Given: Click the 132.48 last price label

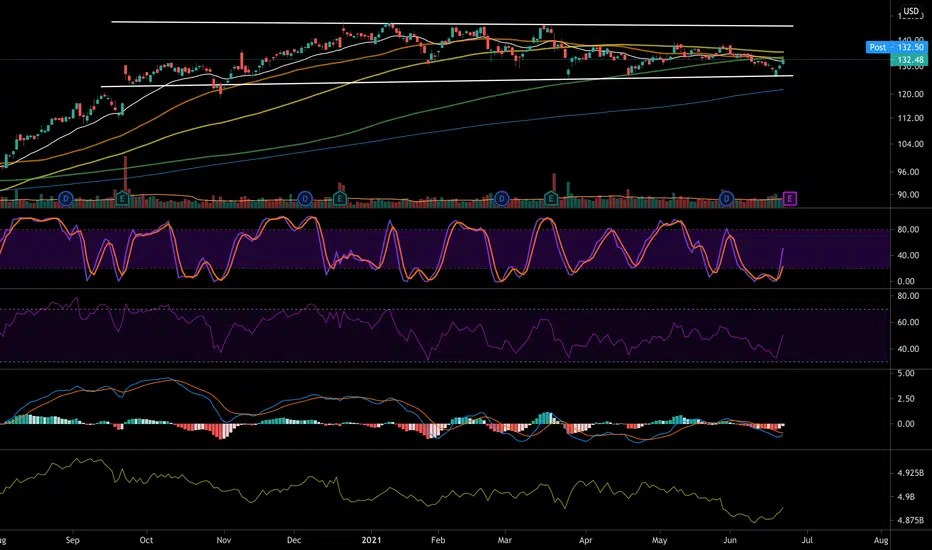Looking at the screenshot, I should coord(909,59).
